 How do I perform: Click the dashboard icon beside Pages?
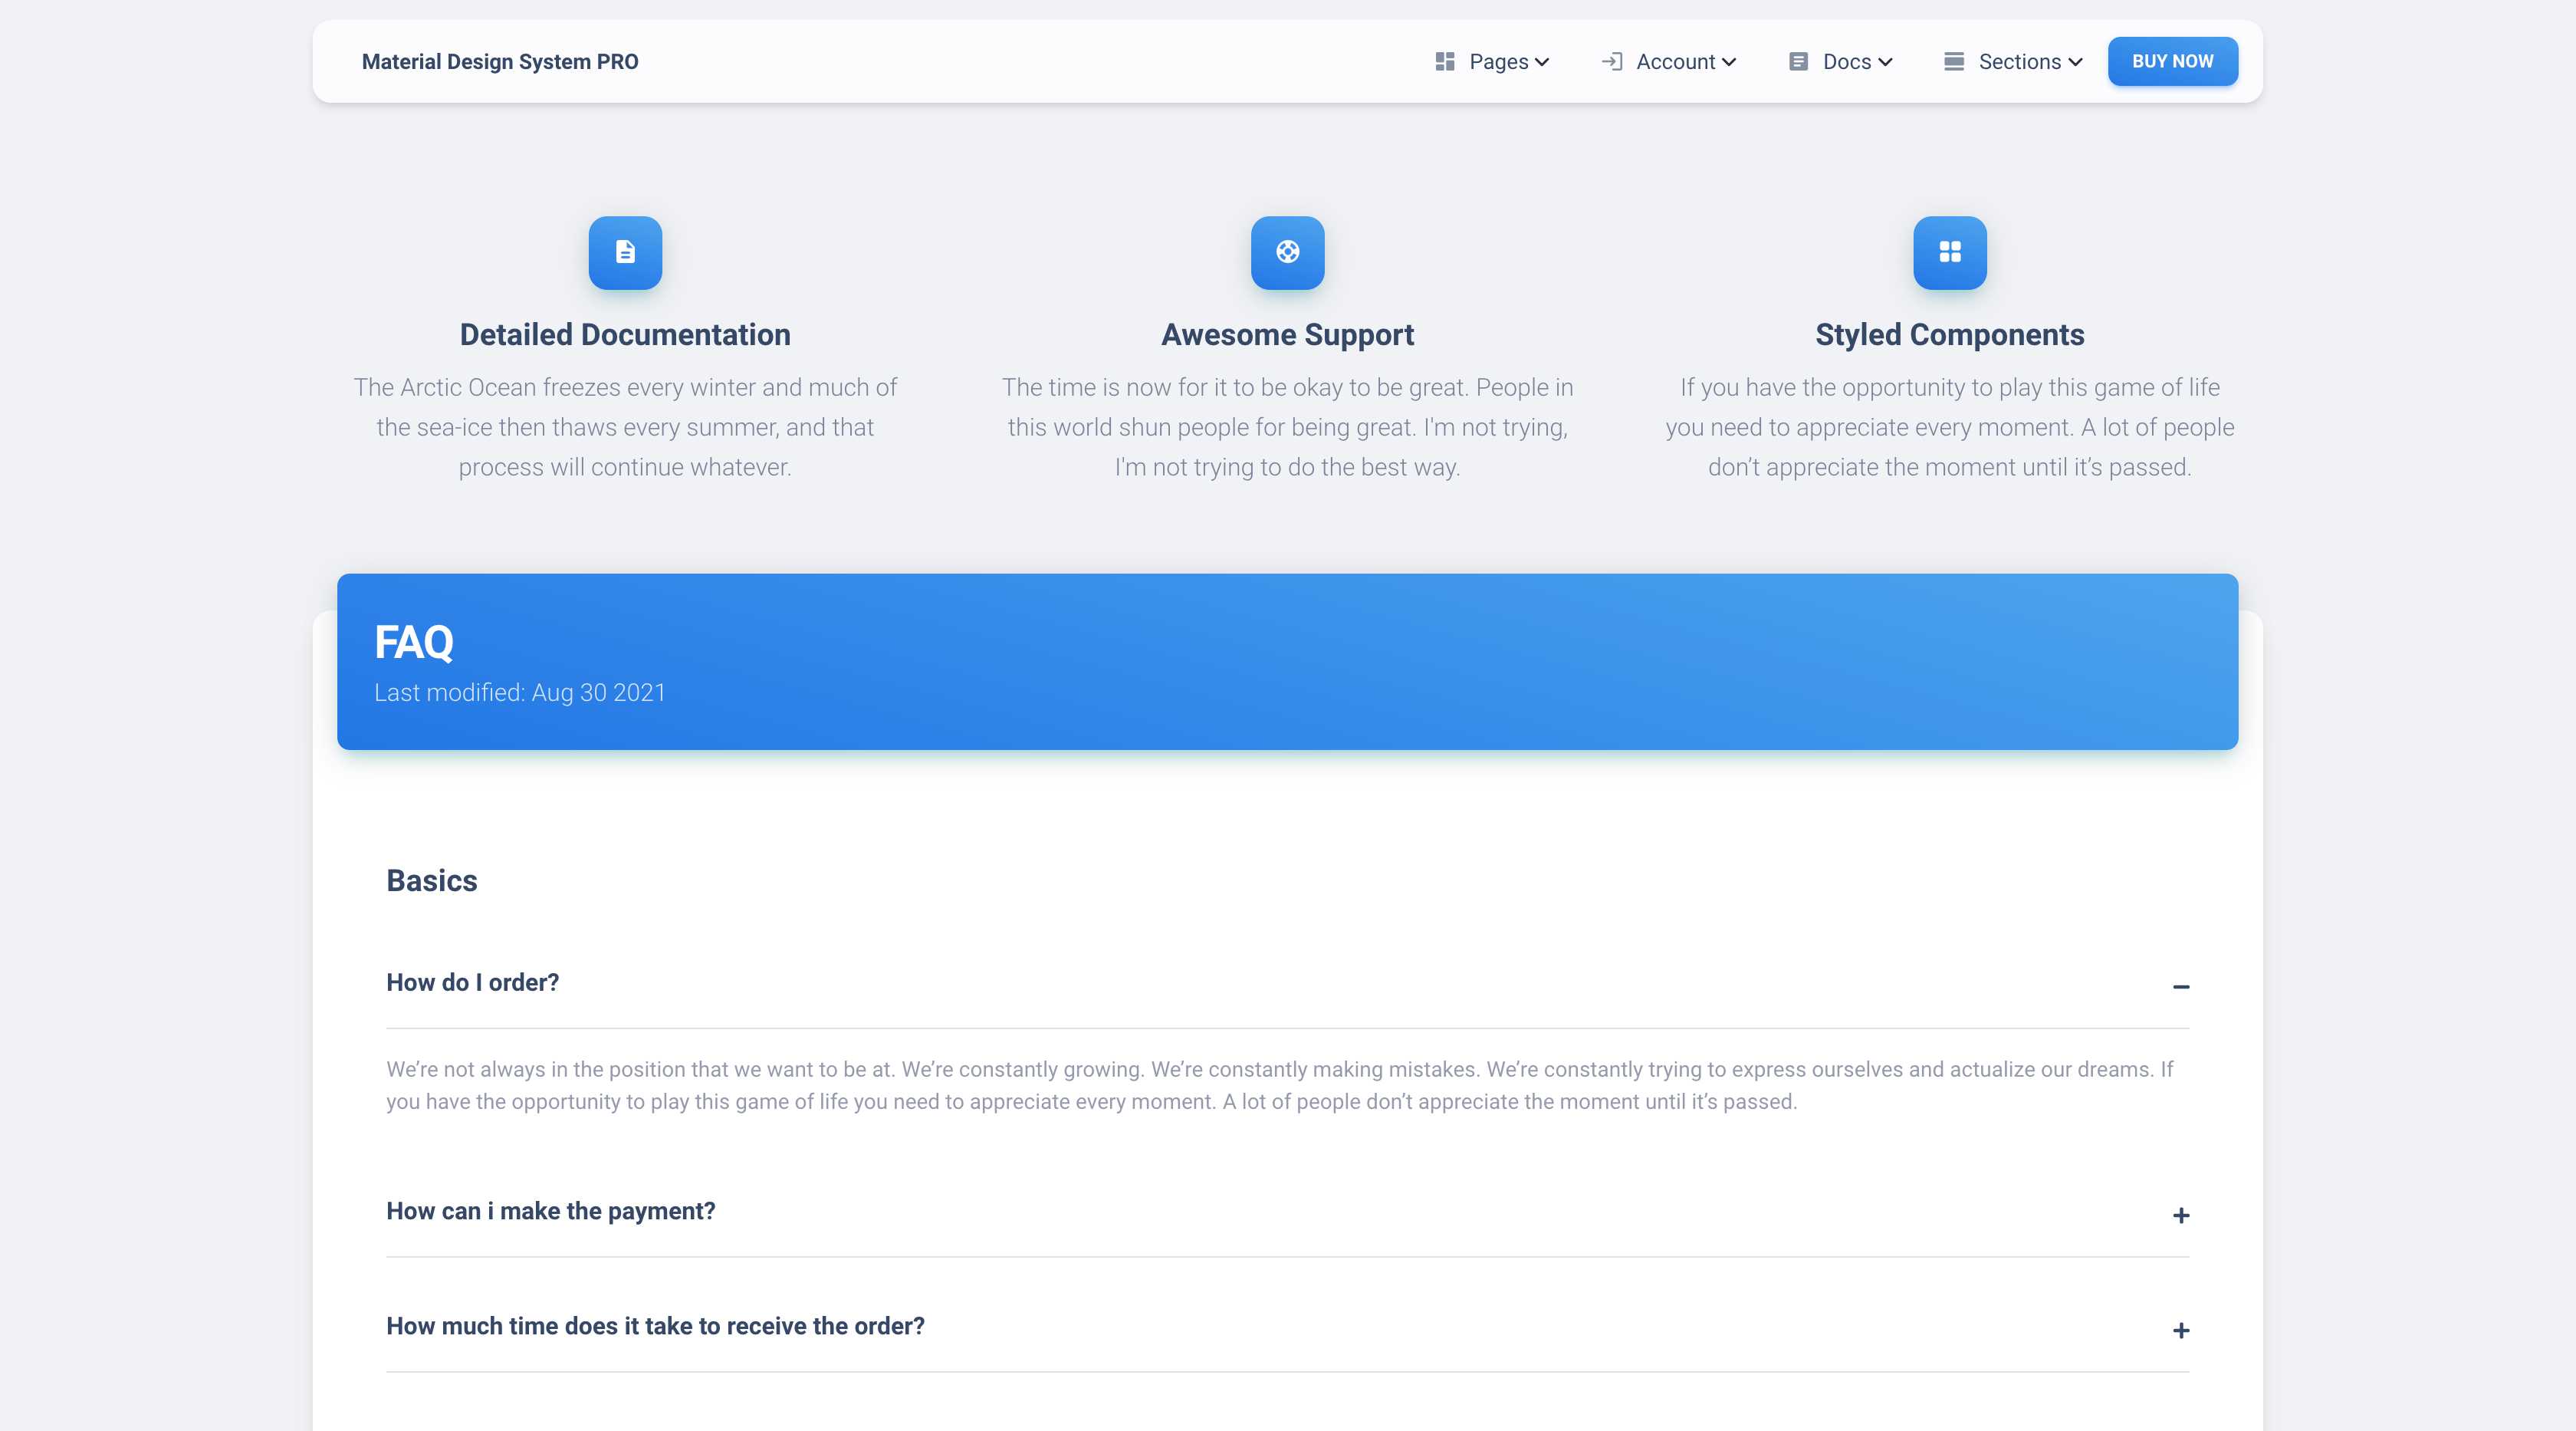(1444, 62)
